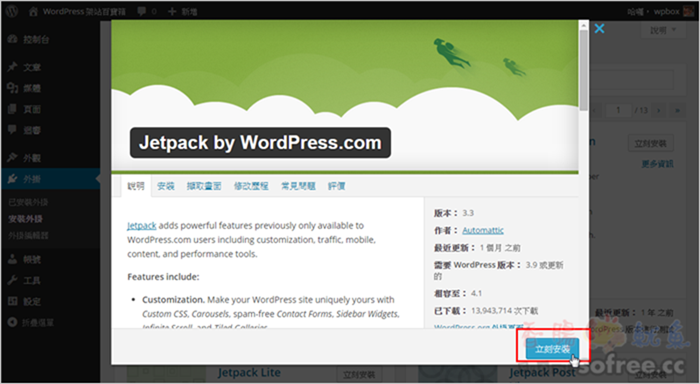
Task: Switch to the 修改歷程 tab
Action: coord(251,186)
